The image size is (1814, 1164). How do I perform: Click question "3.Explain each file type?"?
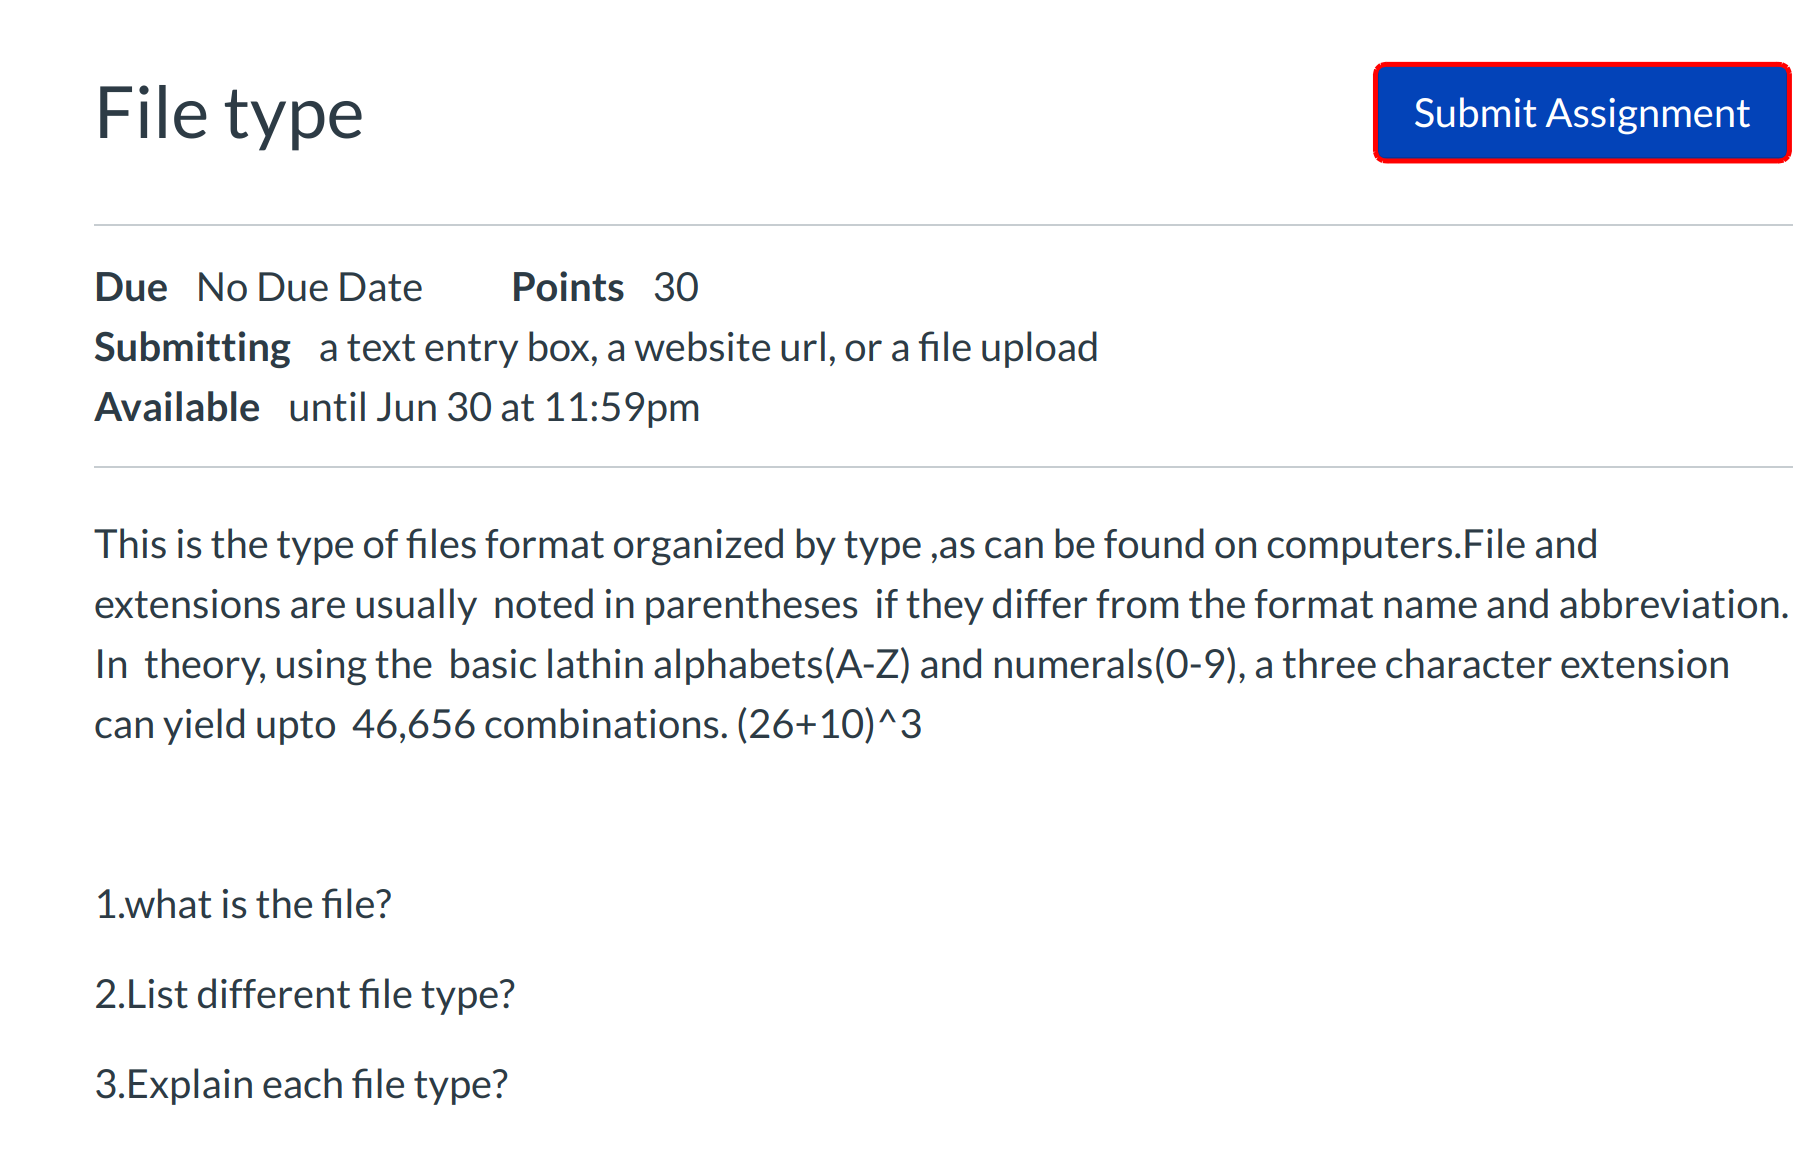coord(301,1085)
